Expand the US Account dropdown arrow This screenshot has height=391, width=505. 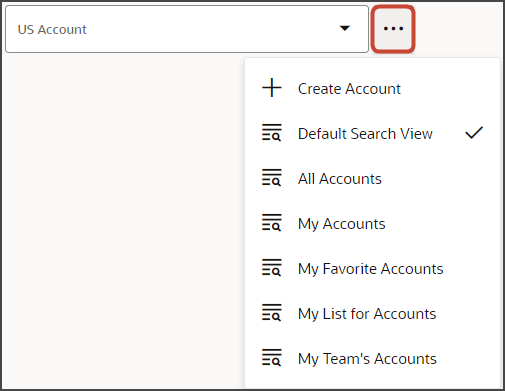click(345, 29)
